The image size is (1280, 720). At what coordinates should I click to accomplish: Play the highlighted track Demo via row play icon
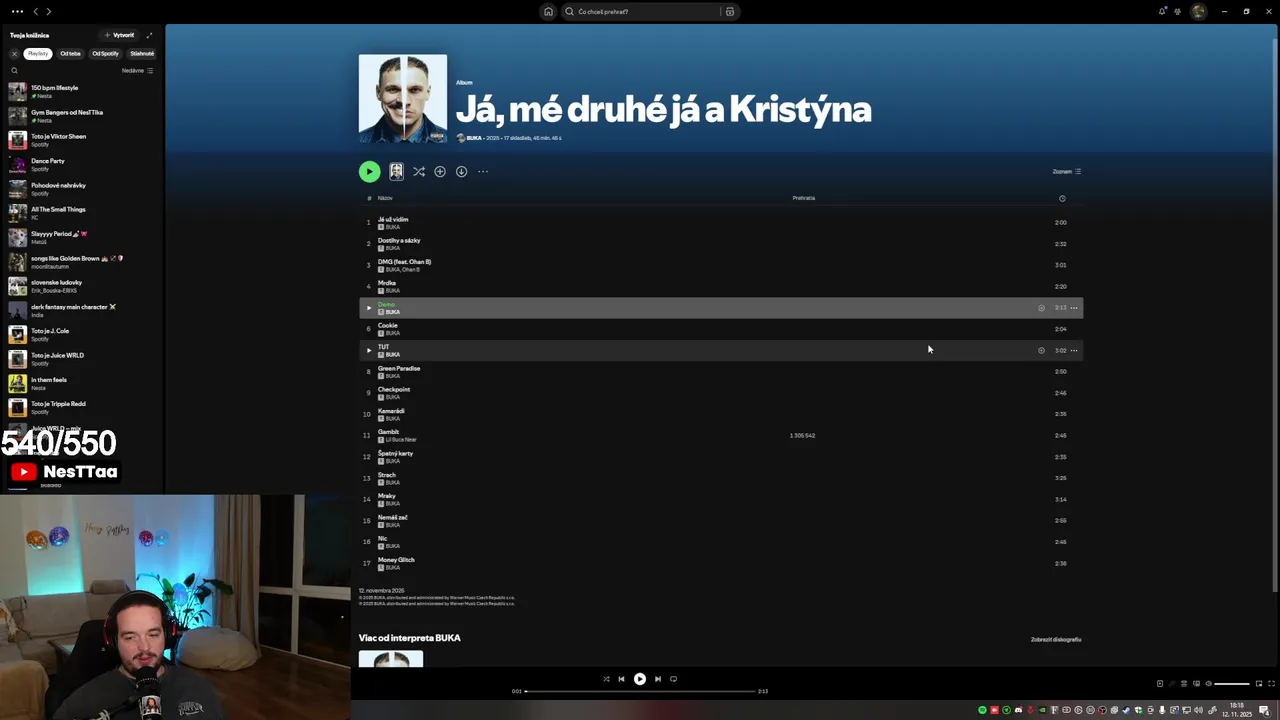pos(368,308)
